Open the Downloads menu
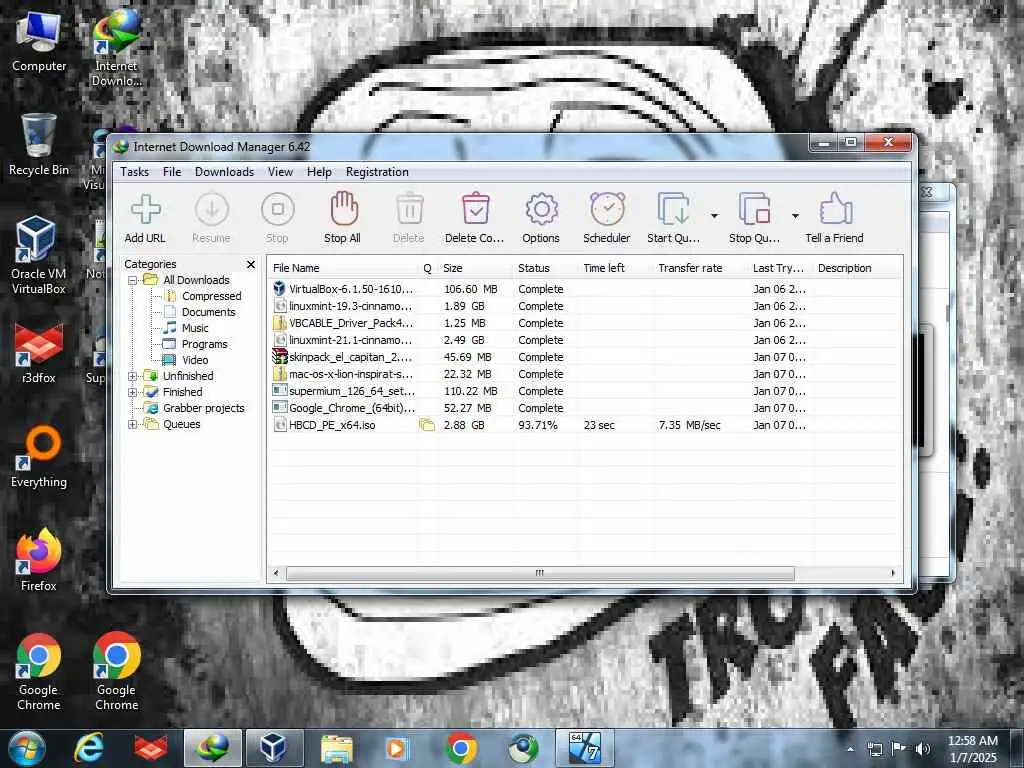Image resolution: width=1024 pixels, height=768 pixels. point(224,172)
